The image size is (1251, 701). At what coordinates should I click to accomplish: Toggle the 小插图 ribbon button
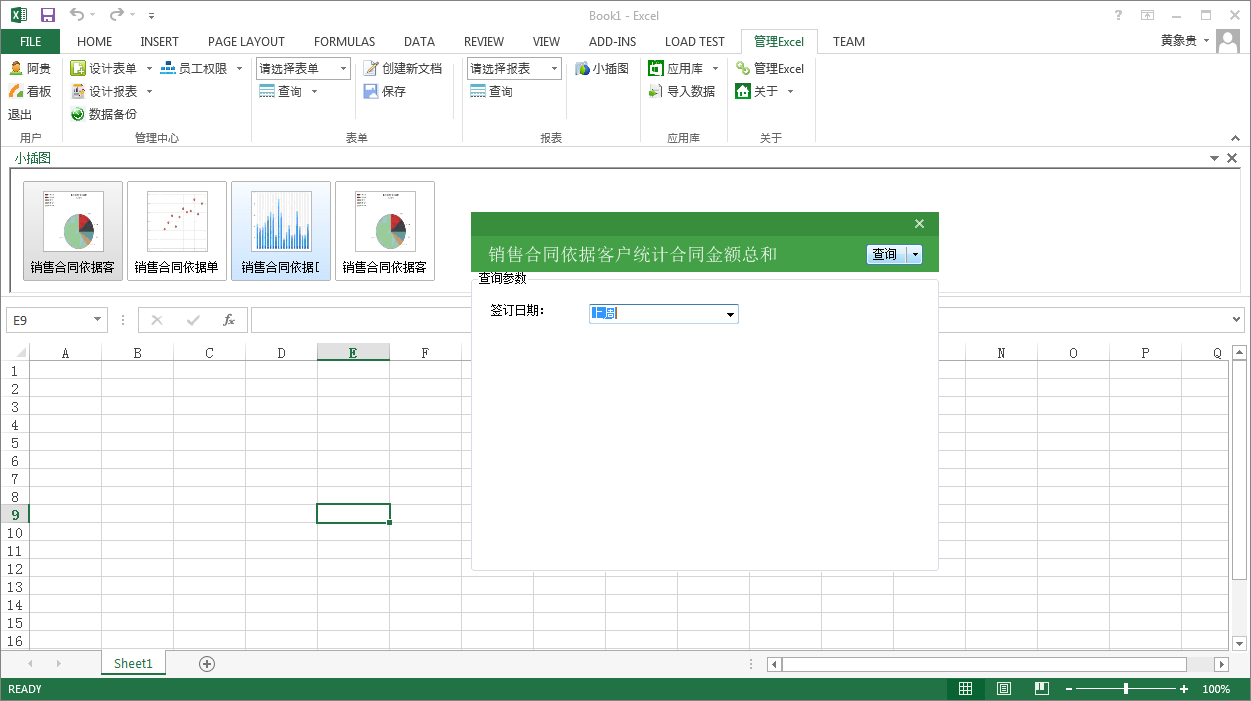click(602, 68)
